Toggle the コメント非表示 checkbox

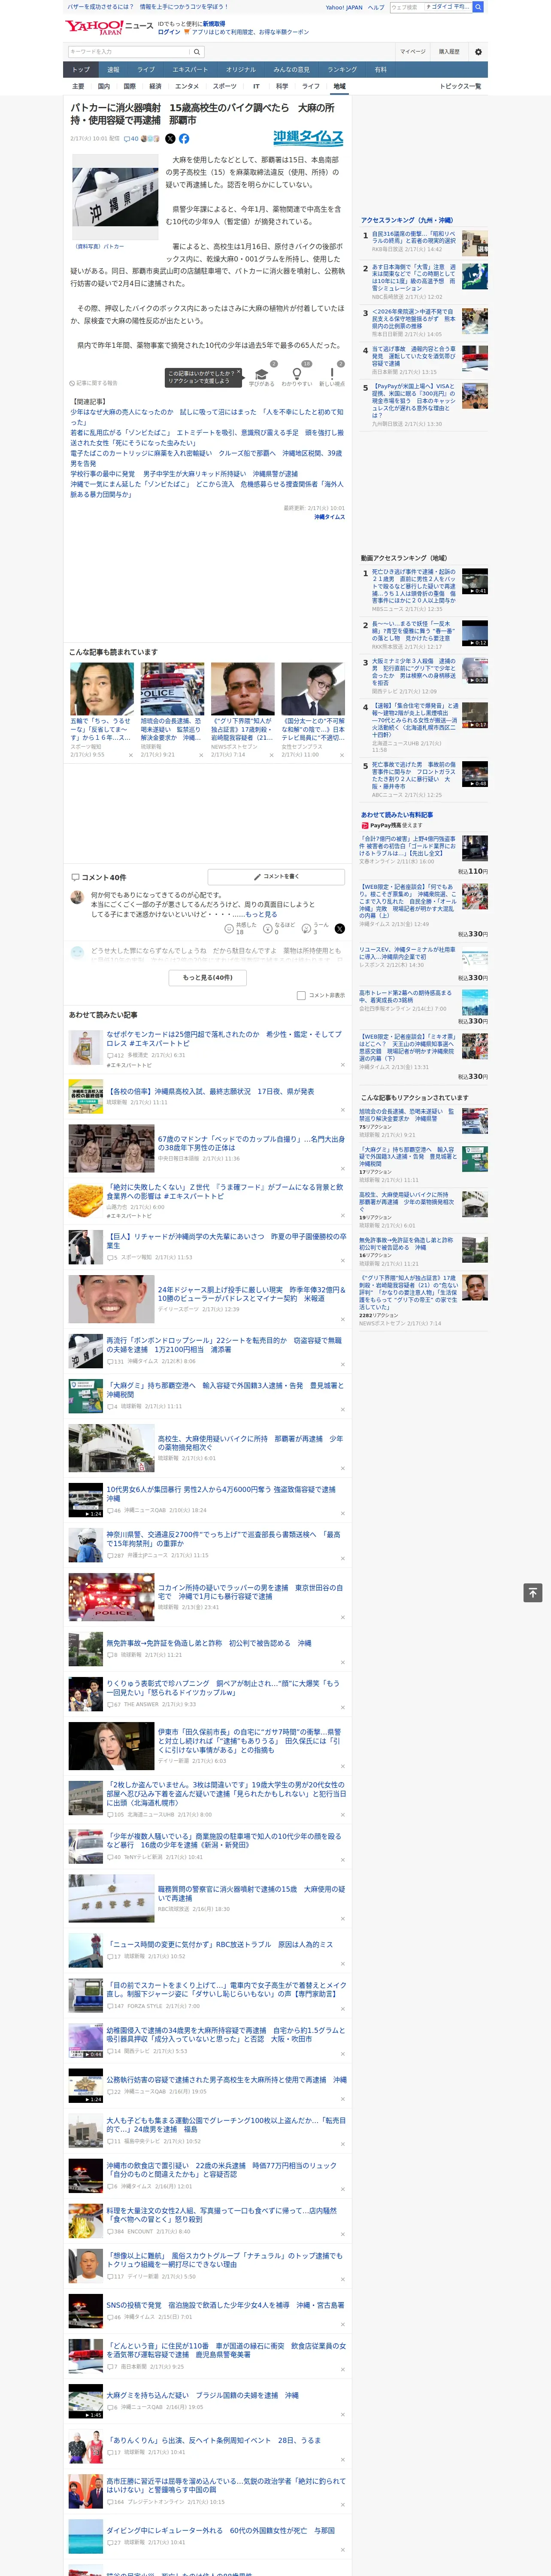[x=301, y=995]
